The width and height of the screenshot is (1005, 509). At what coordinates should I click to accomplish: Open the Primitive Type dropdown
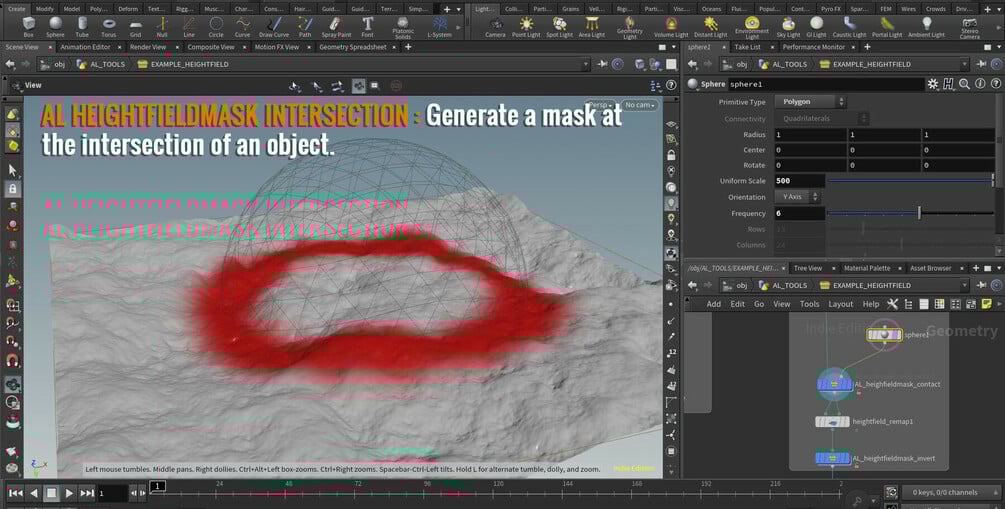tap(809, 102)
